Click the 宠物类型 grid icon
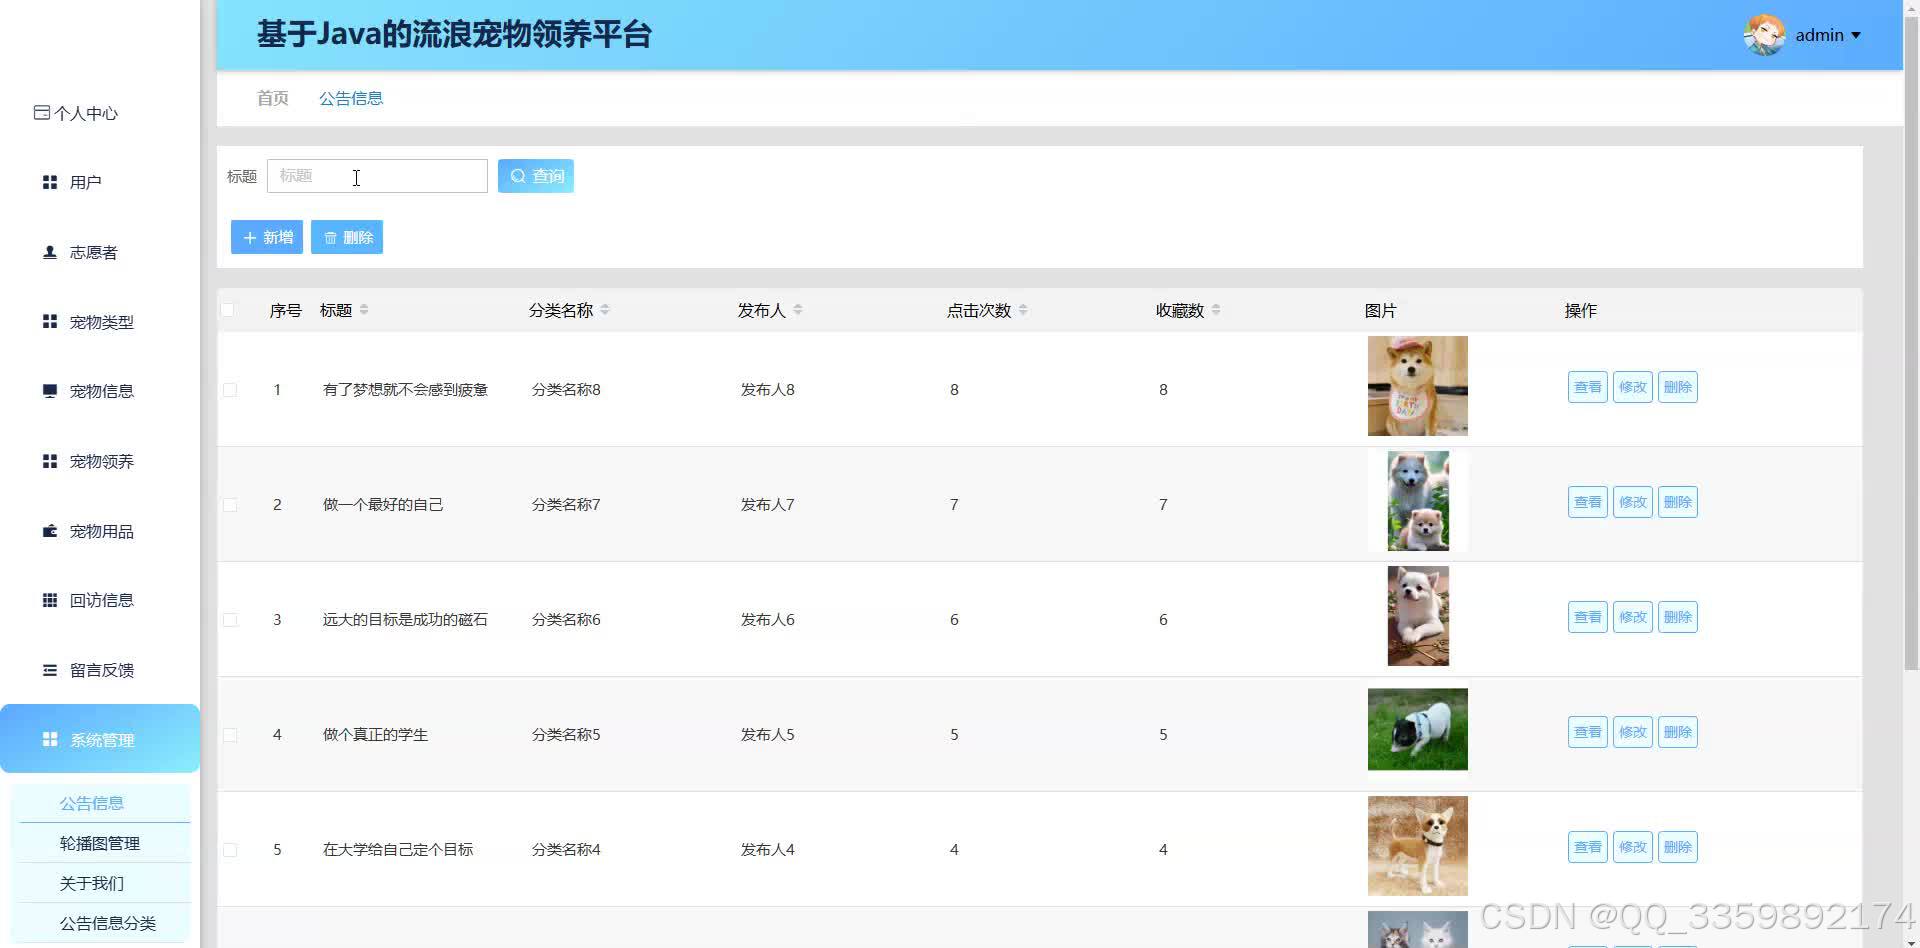 point(49,321)
